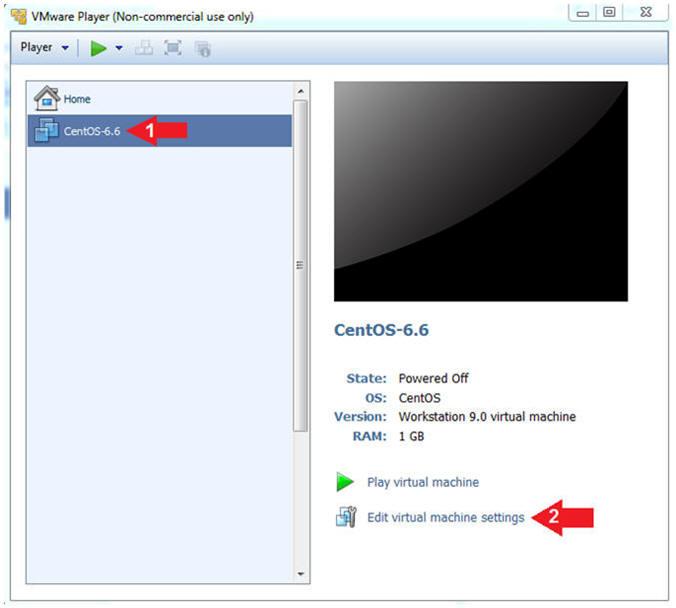Minimize the VMware Player window

582,13
